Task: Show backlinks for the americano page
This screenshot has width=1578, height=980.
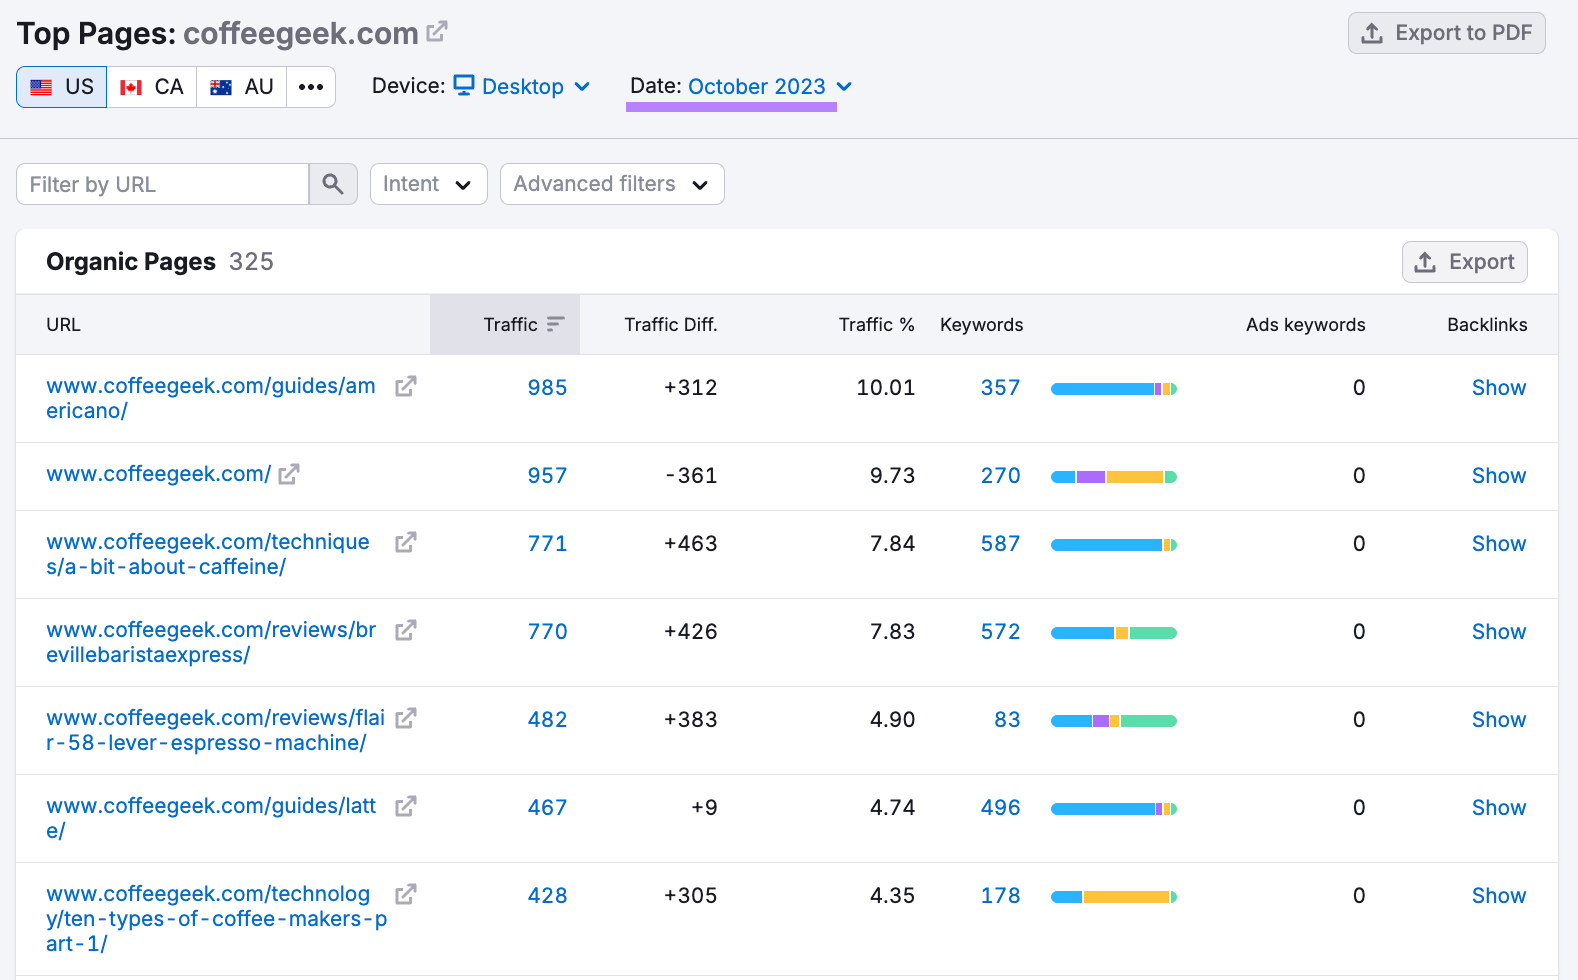Action: [x=1498, y=388]
